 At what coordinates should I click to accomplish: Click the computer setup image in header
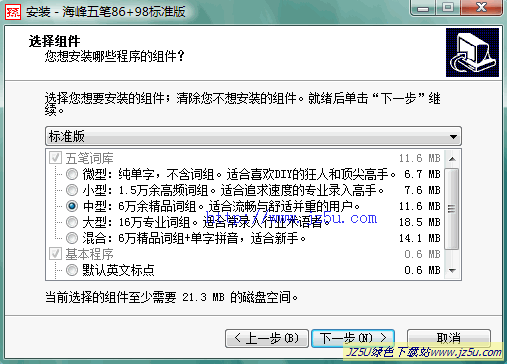pos(472,52)
